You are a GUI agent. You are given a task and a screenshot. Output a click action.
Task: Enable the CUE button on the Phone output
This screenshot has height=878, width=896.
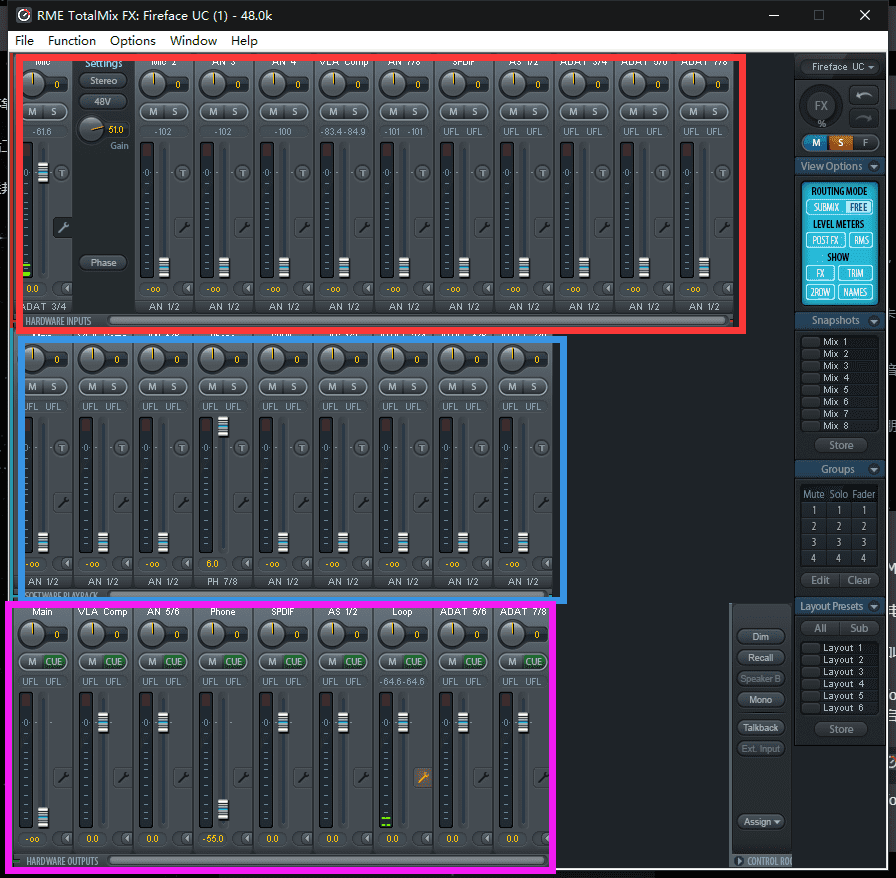point(234,661)
